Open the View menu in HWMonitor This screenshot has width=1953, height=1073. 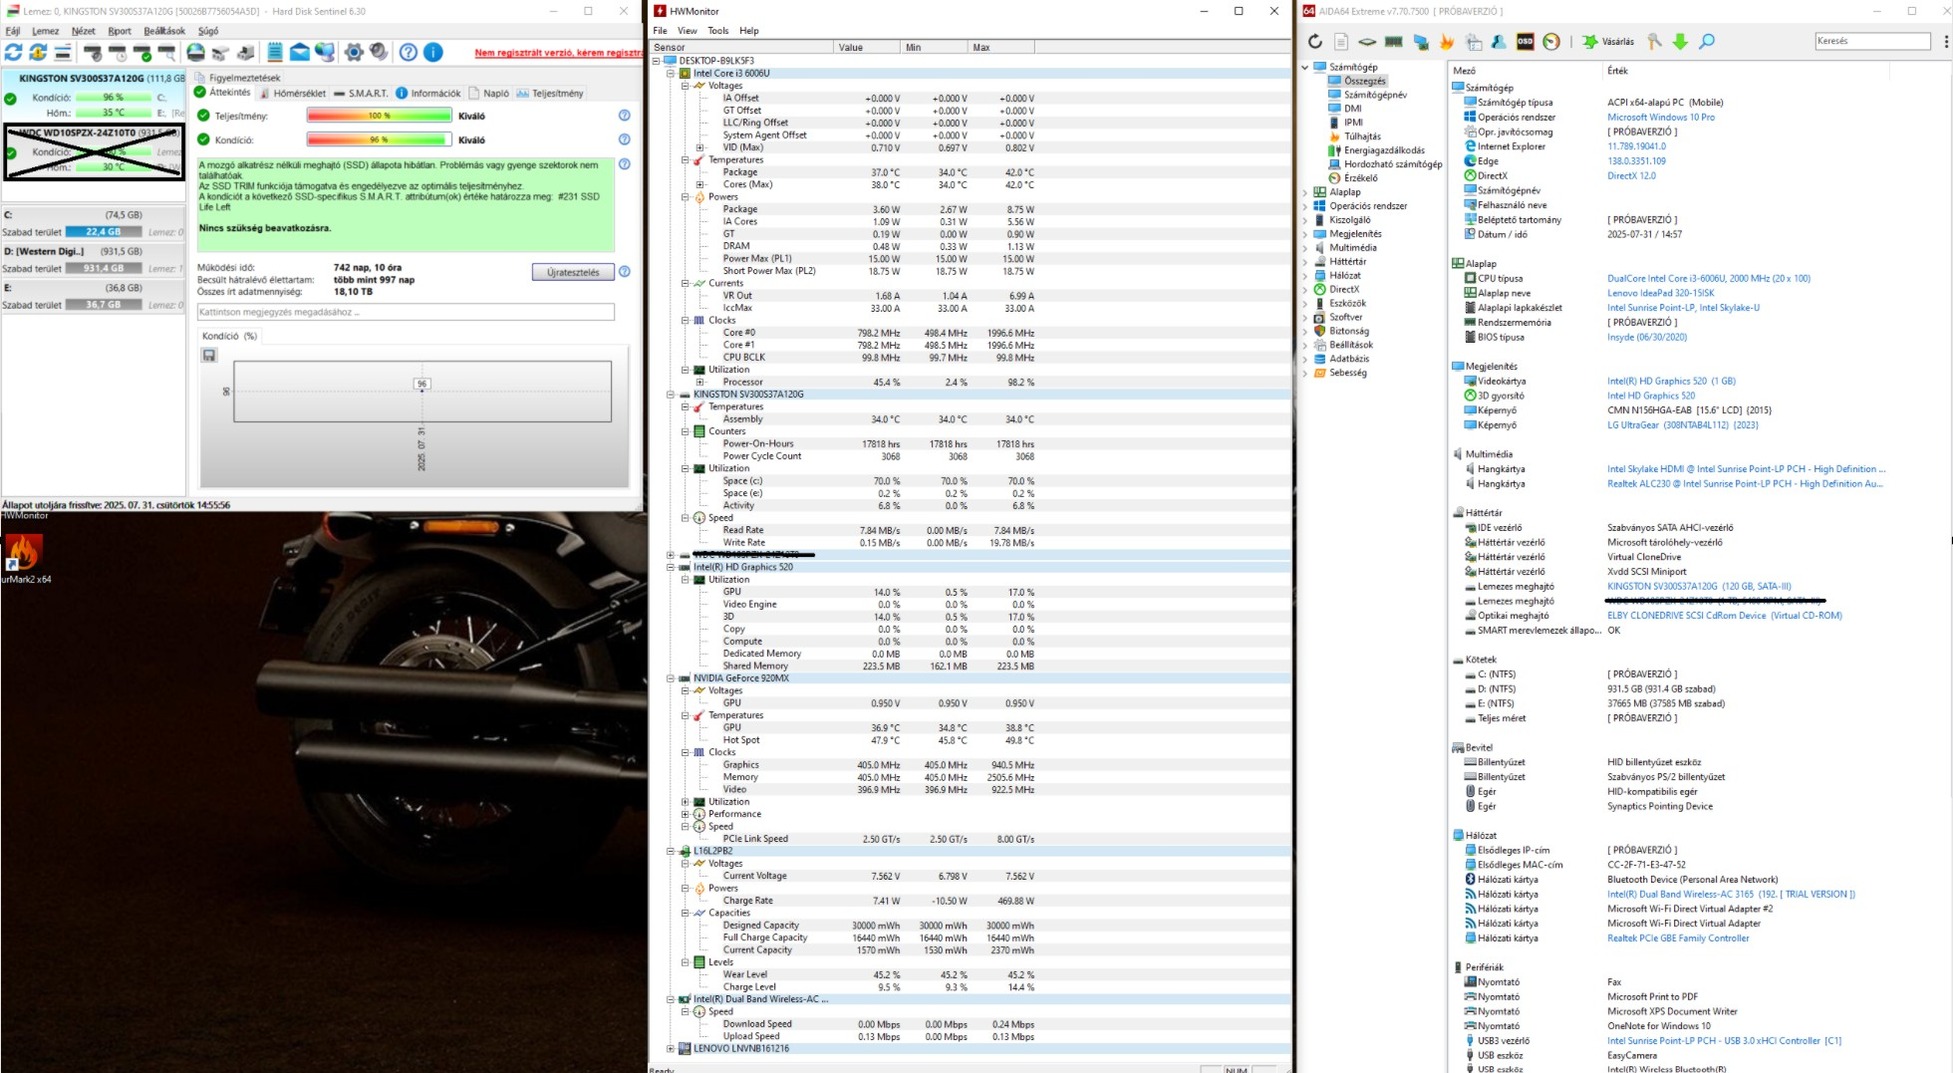pos(687,31)
